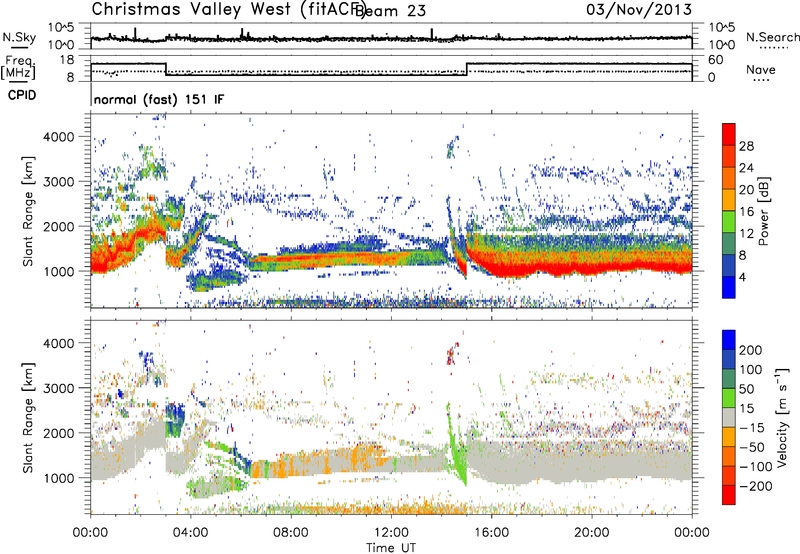Click the "normal (fast) 151 IF" mode text
Image resolution: width=800 pixels, height=554 pixels.
[x=159, y=99]
